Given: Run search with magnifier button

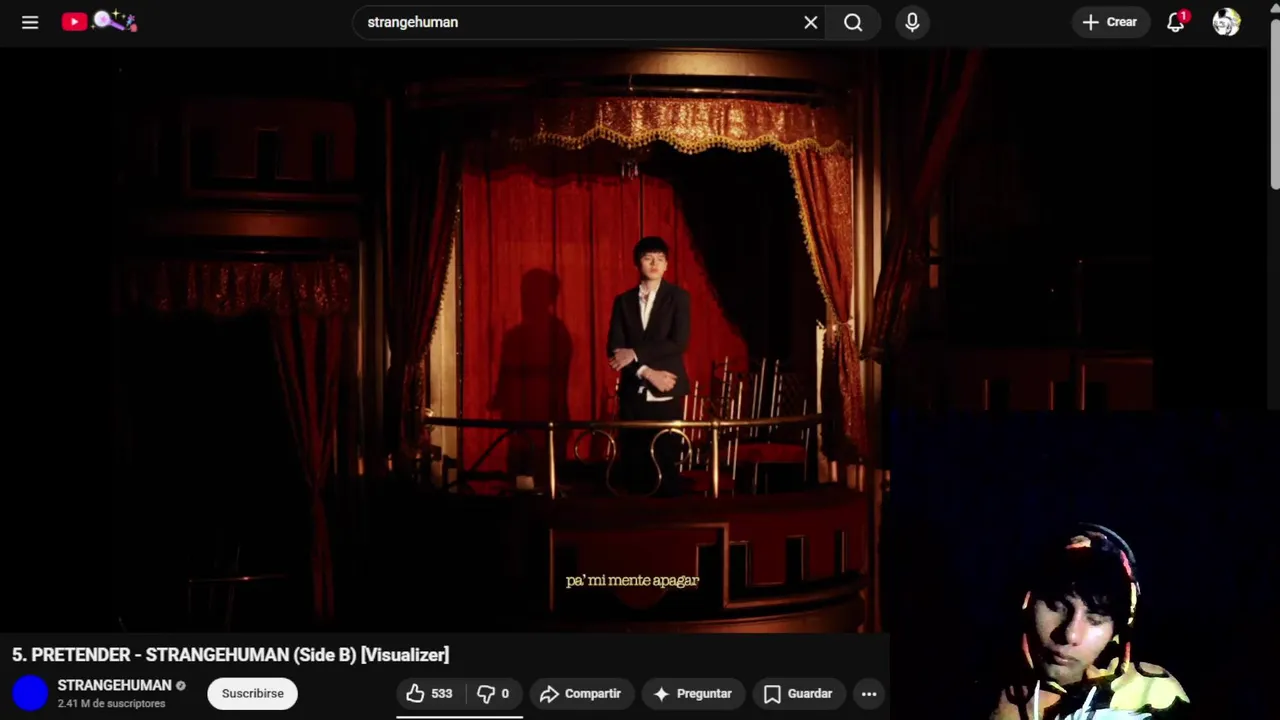Looking at the screenshot, I should (853, 22).
